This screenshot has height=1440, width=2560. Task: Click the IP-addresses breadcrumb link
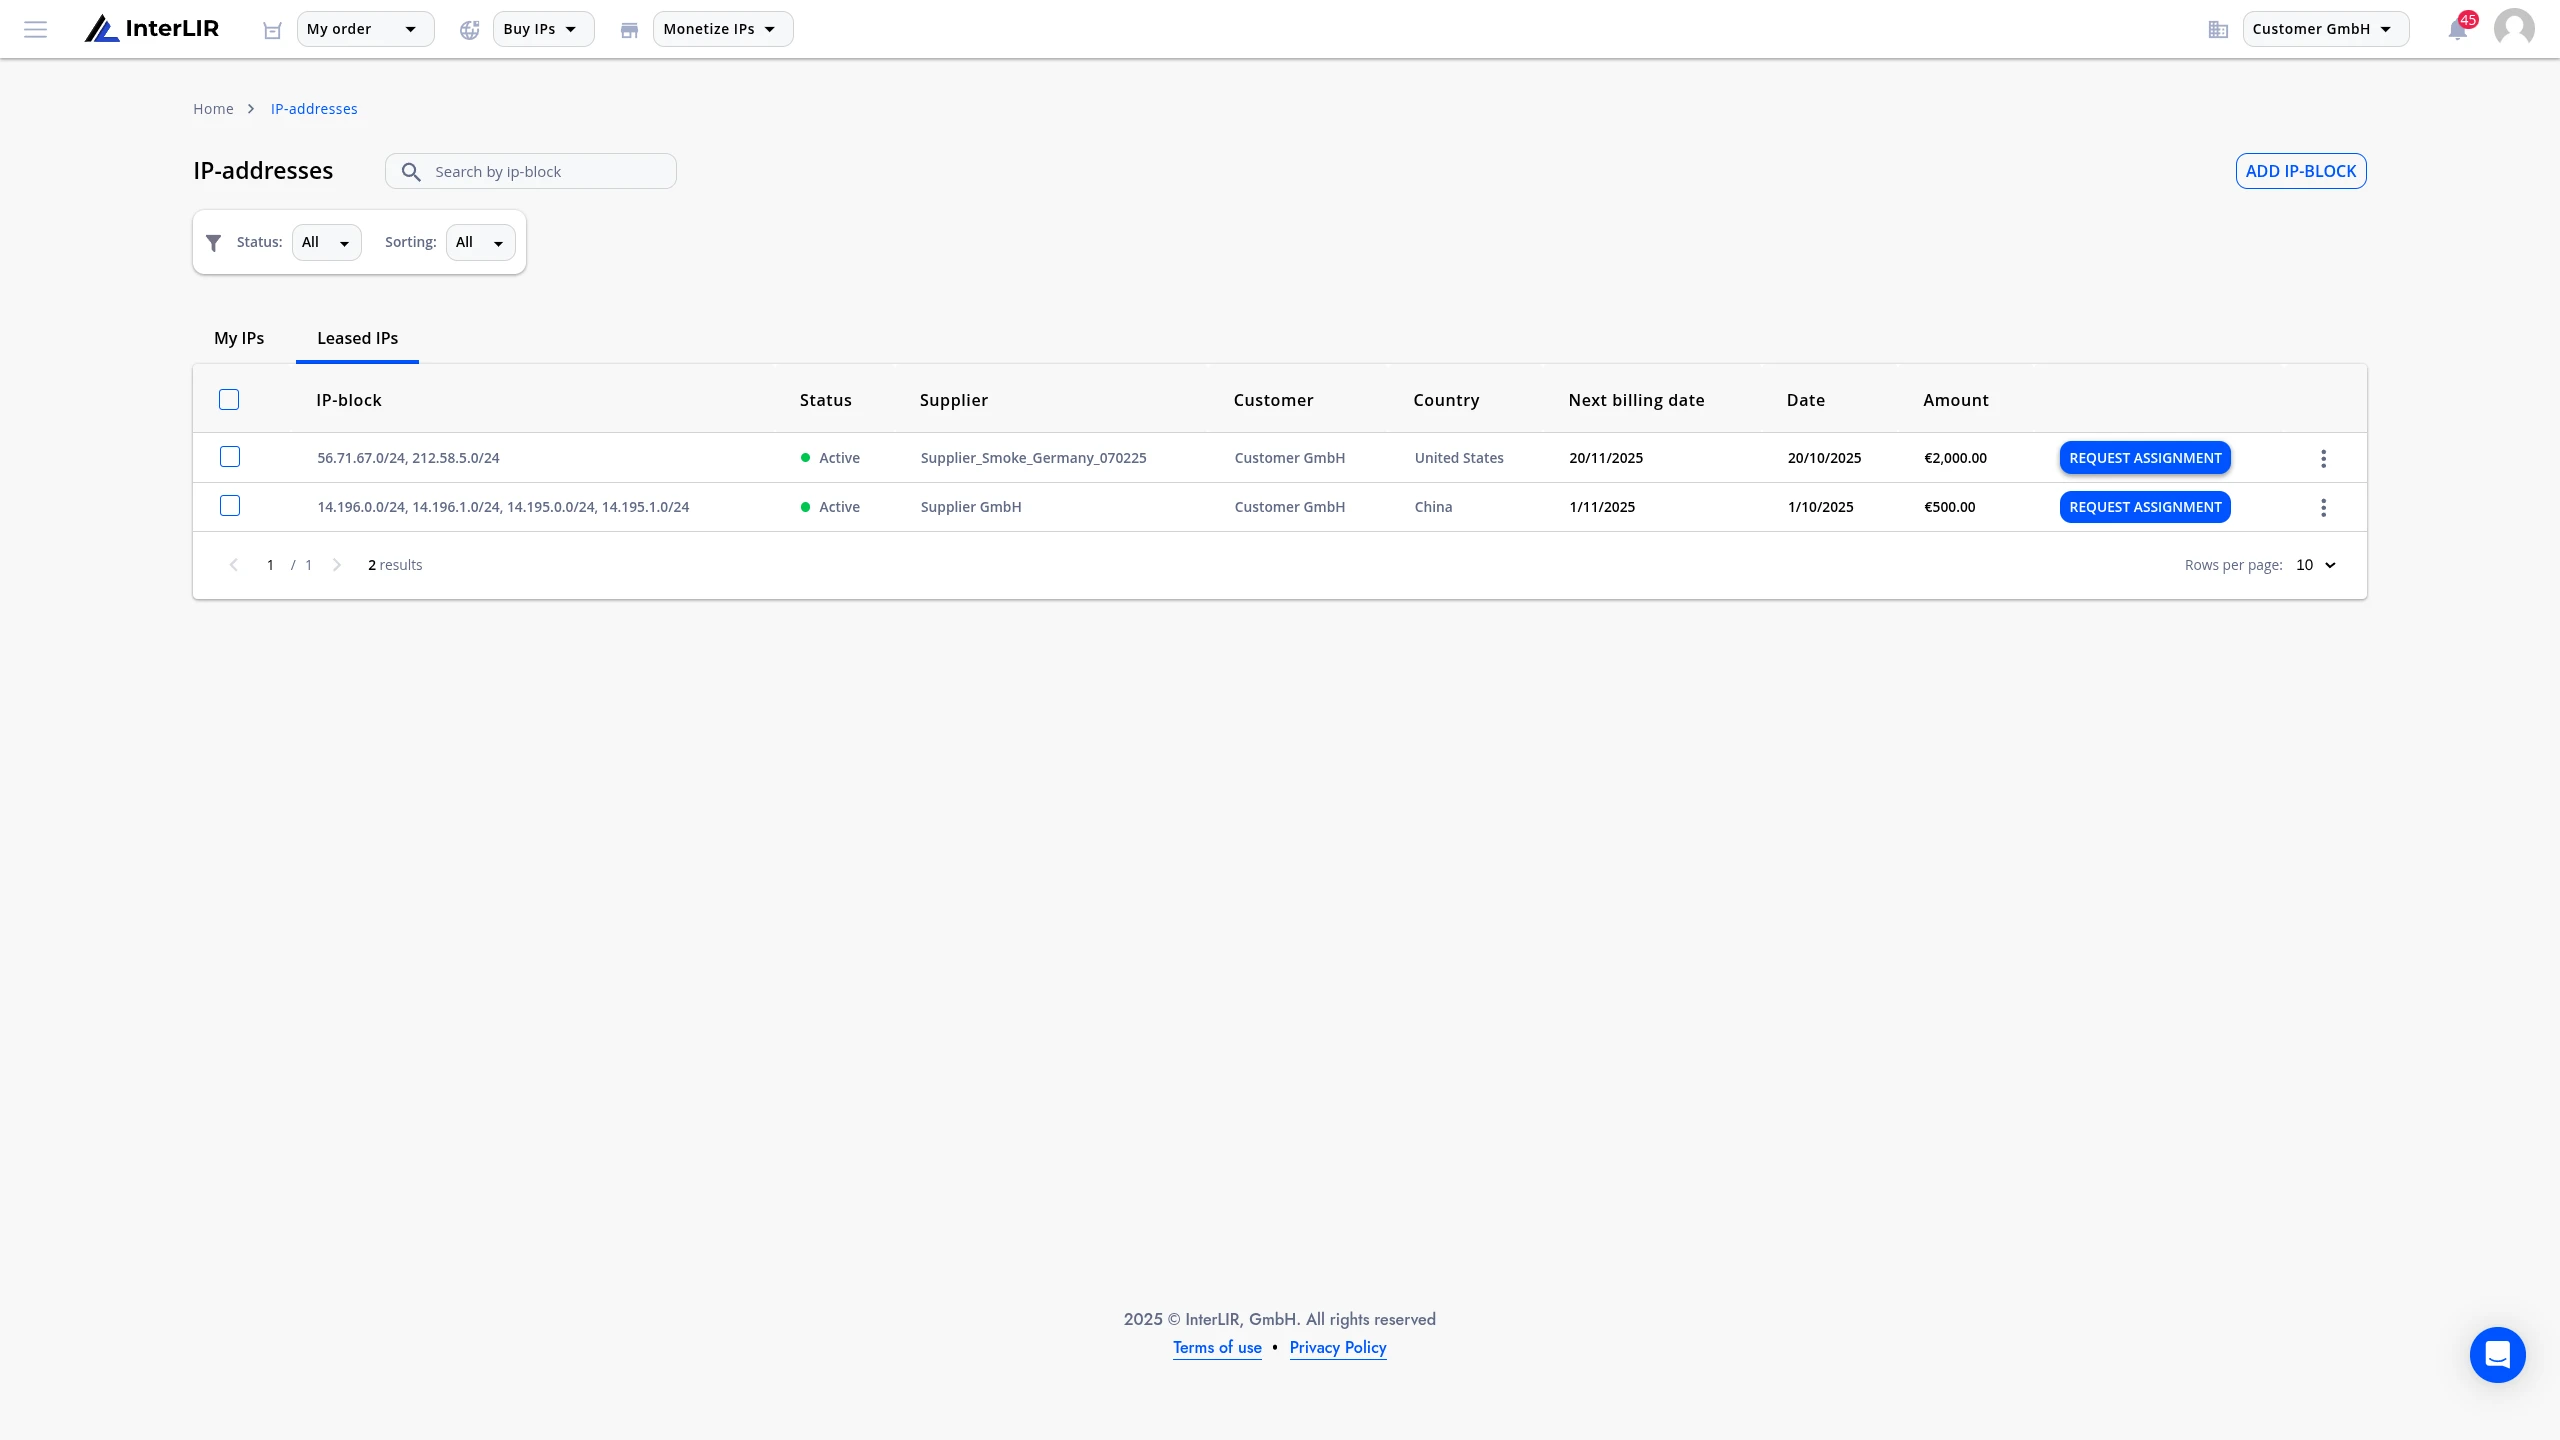tap(314, 109)
